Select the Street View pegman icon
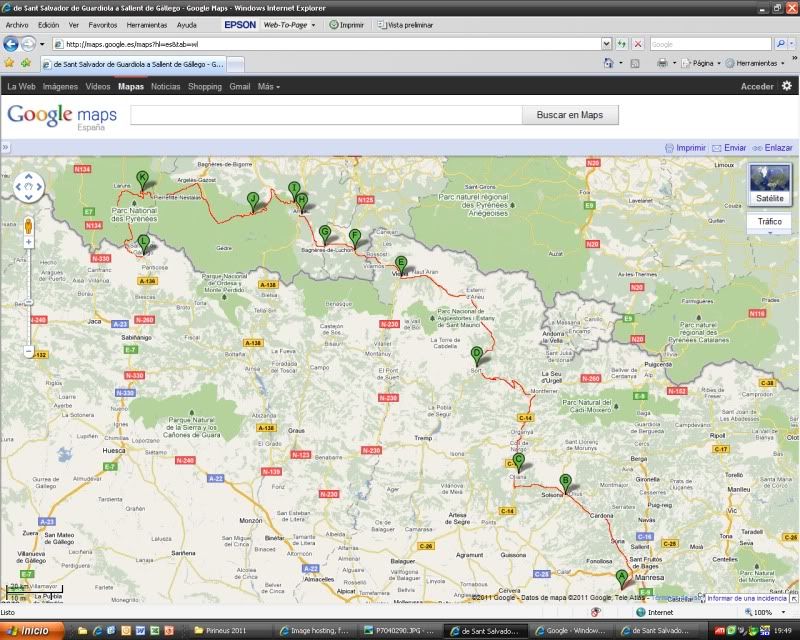The image size is (800, 640). pos(29,225)
